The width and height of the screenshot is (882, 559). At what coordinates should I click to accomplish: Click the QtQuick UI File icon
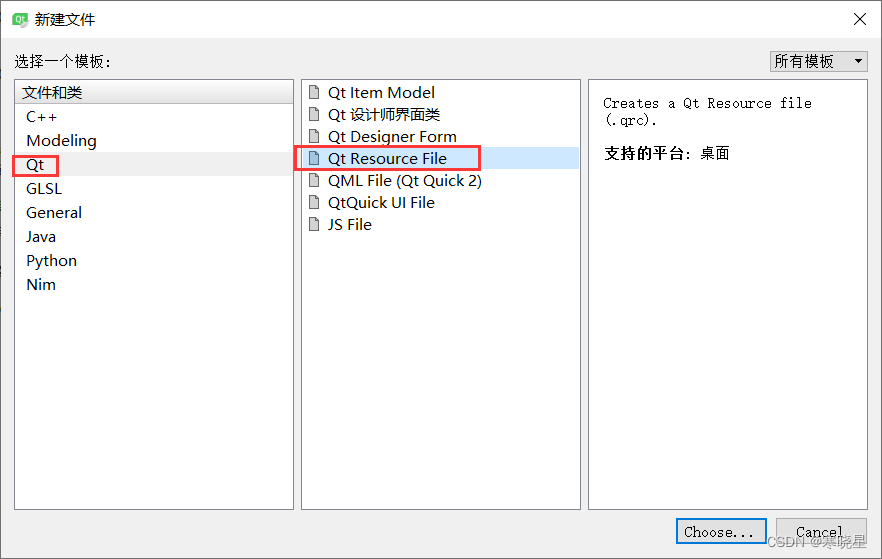(x=314, y=202)
